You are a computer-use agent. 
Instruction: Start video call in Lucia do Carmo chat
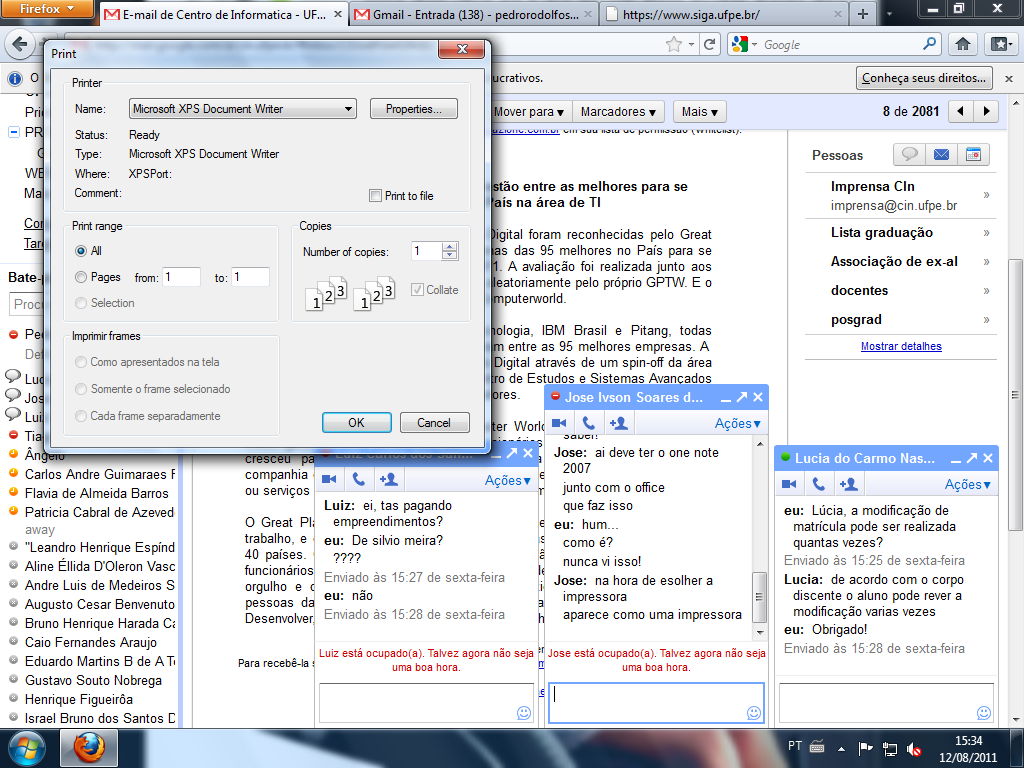click(x=790, y=484)
